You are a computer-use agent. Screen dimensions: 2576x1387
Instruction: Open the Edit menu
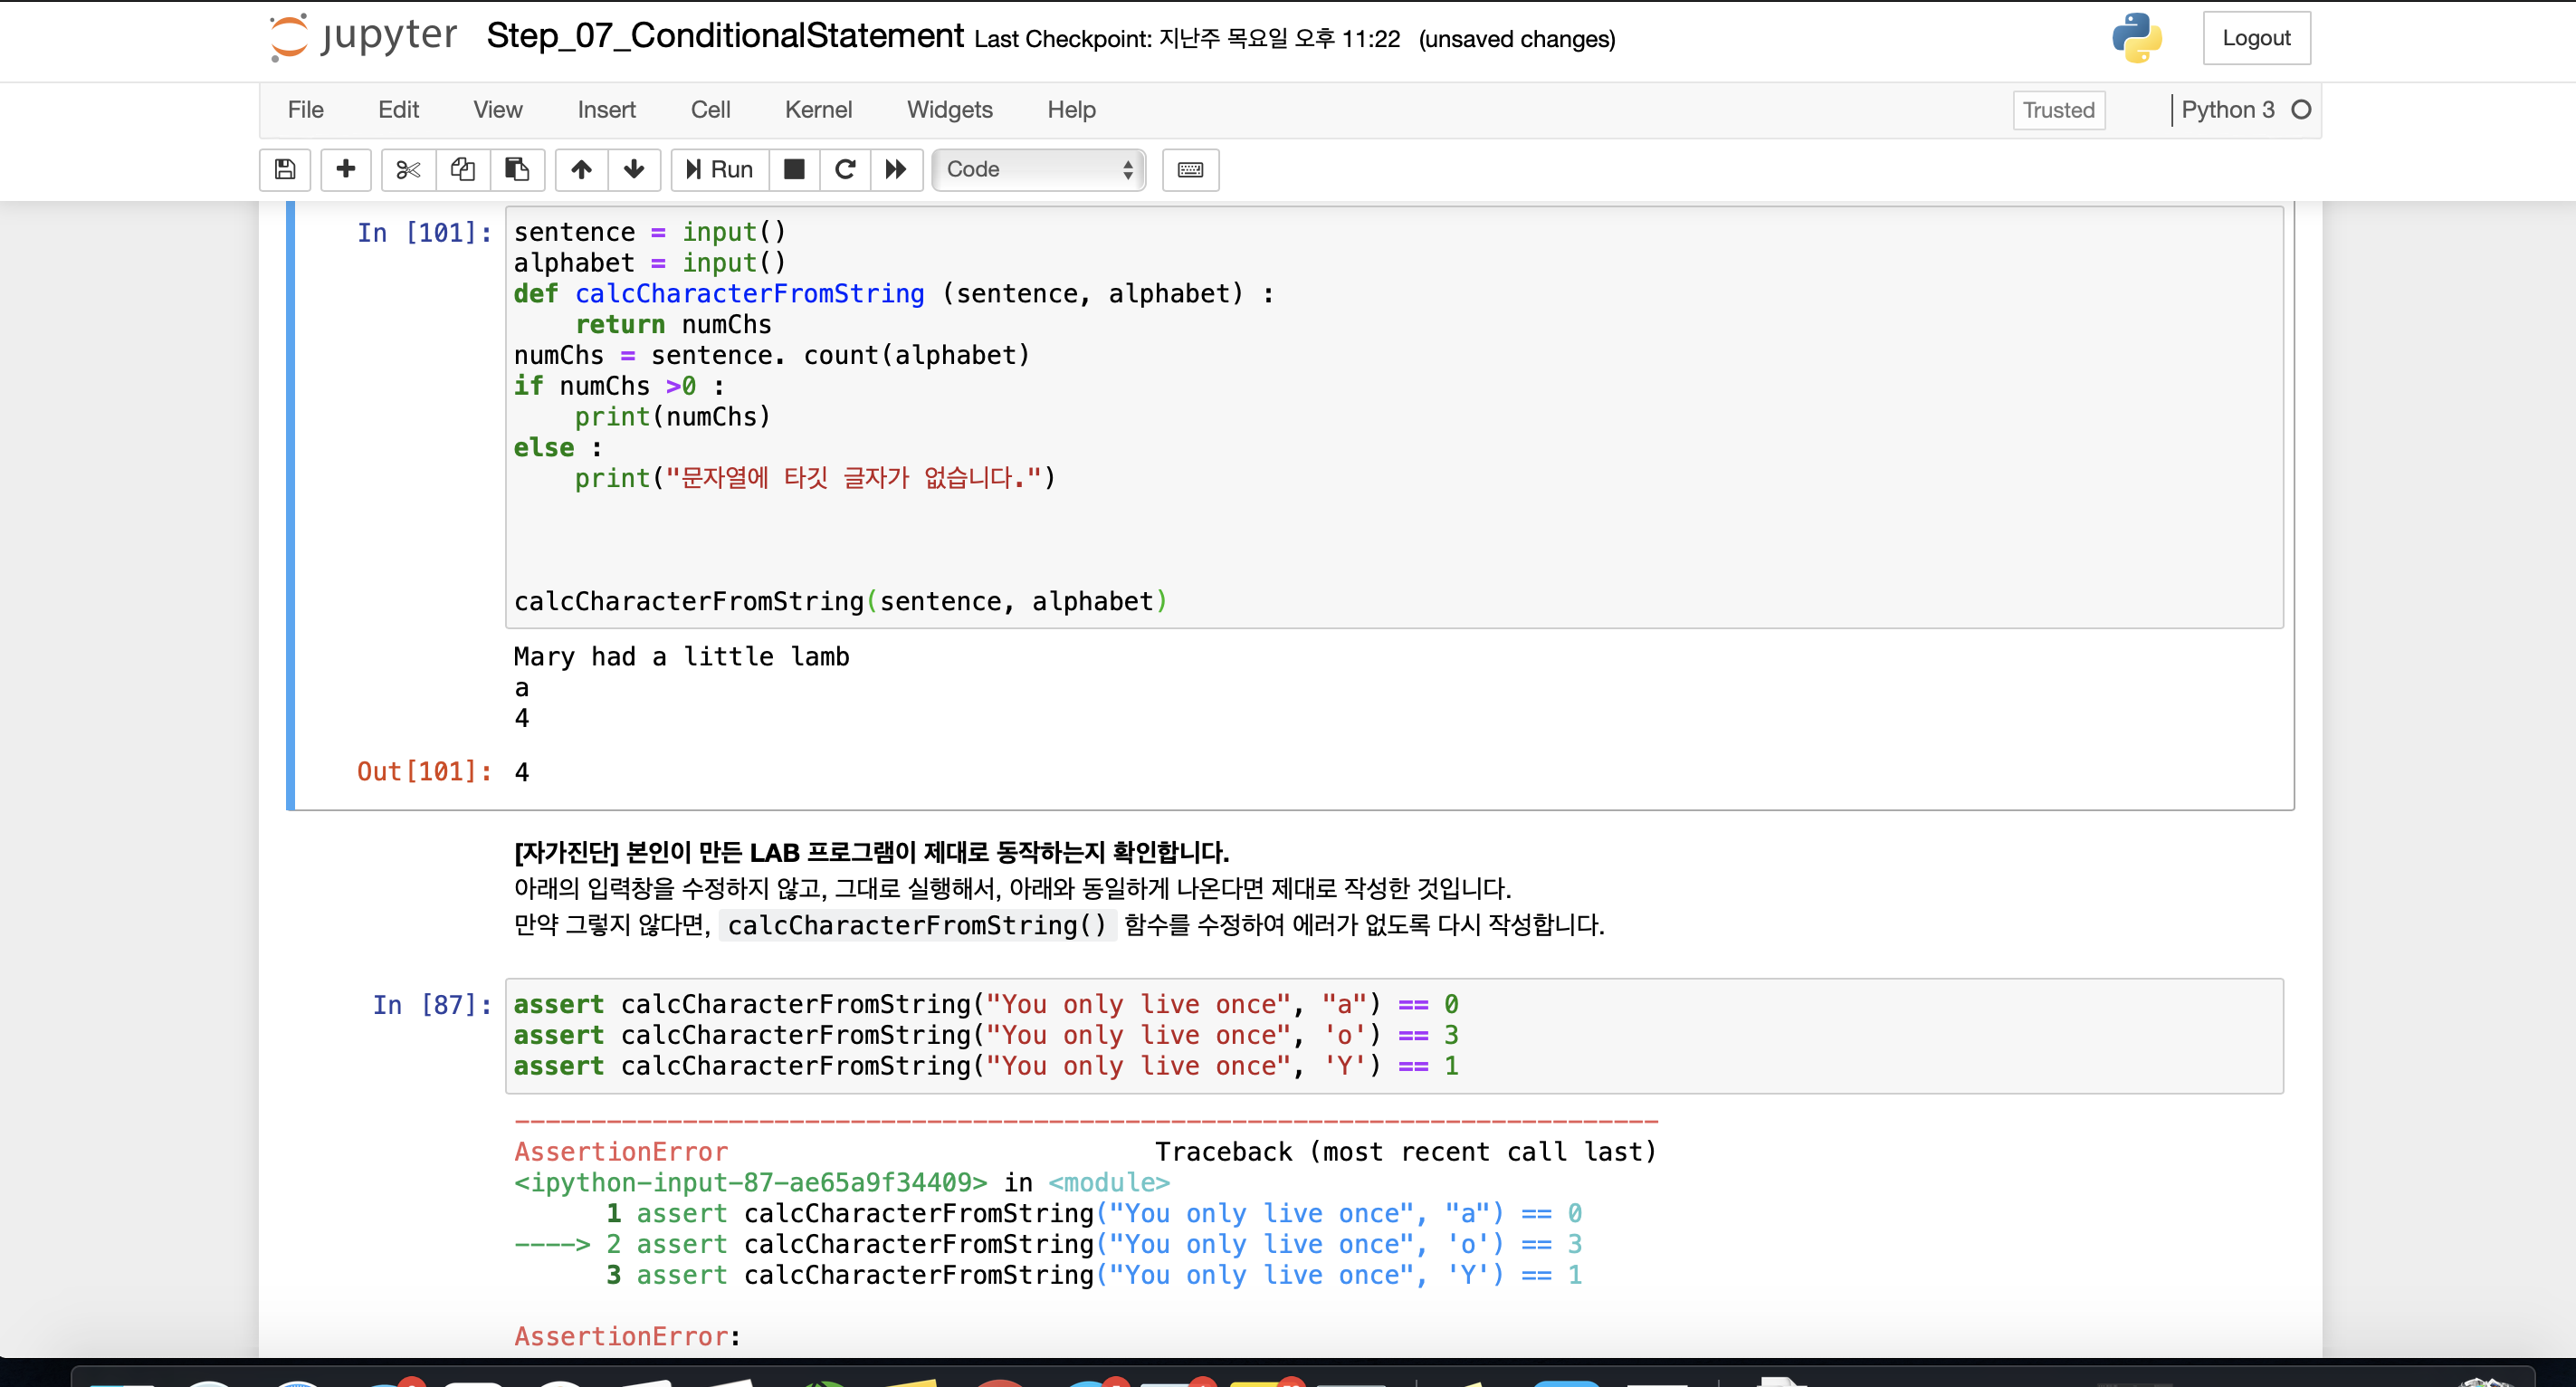(x=398, y=110)
